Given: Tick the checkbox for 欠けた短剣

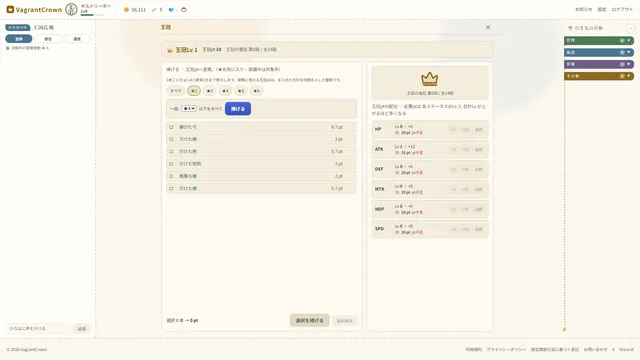Looking at the screenshot, I should [x=171, y=164].
